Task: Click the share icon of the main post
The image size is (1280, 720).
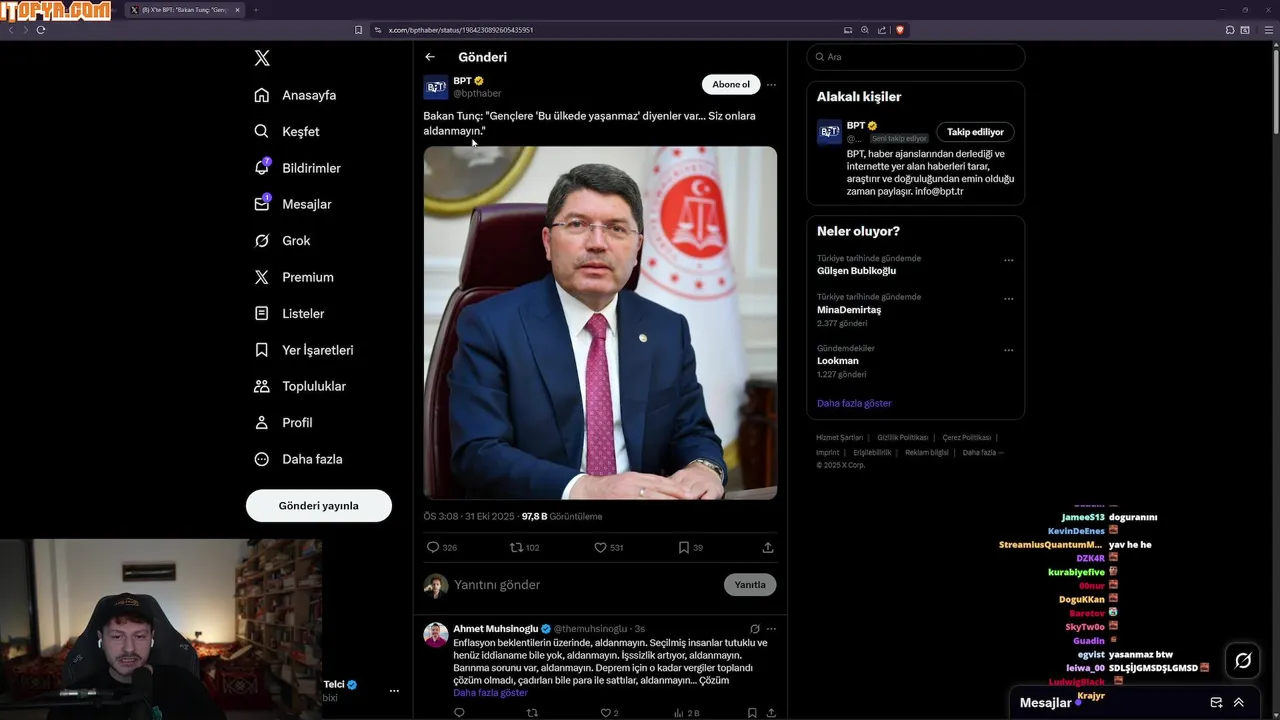Action: [x=768, y=547]
